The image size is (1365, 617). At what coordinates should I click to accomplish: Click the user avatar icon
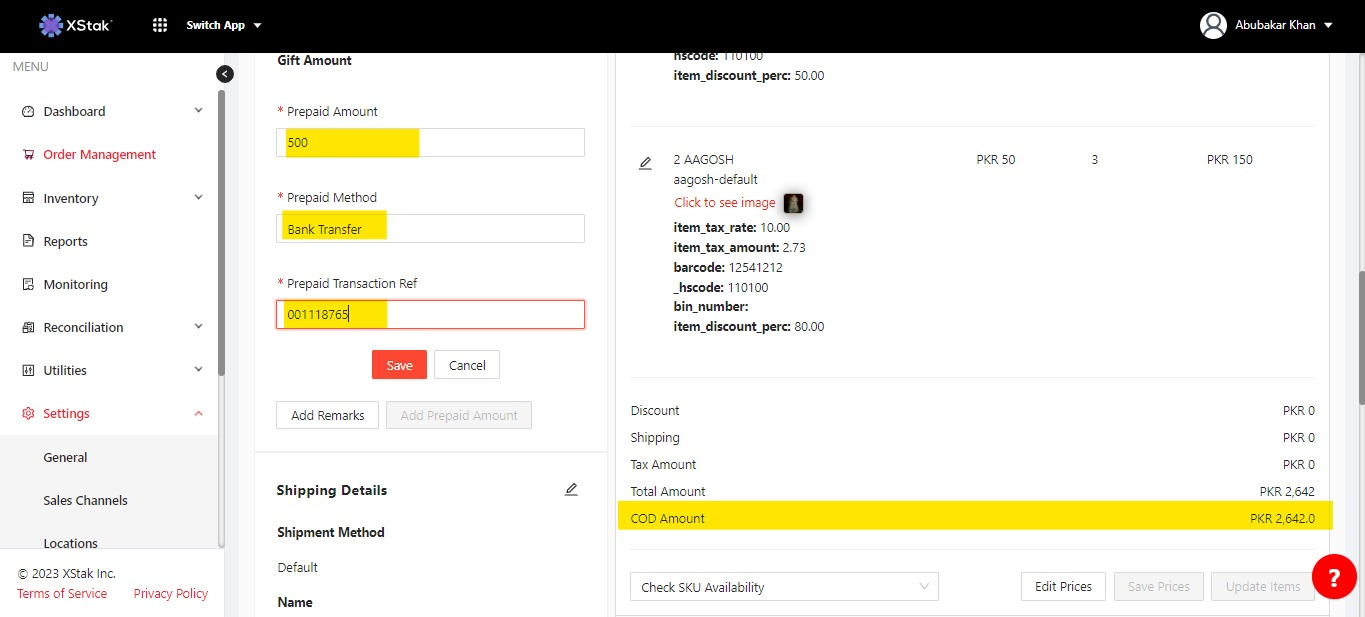[x=1213, y=25]
